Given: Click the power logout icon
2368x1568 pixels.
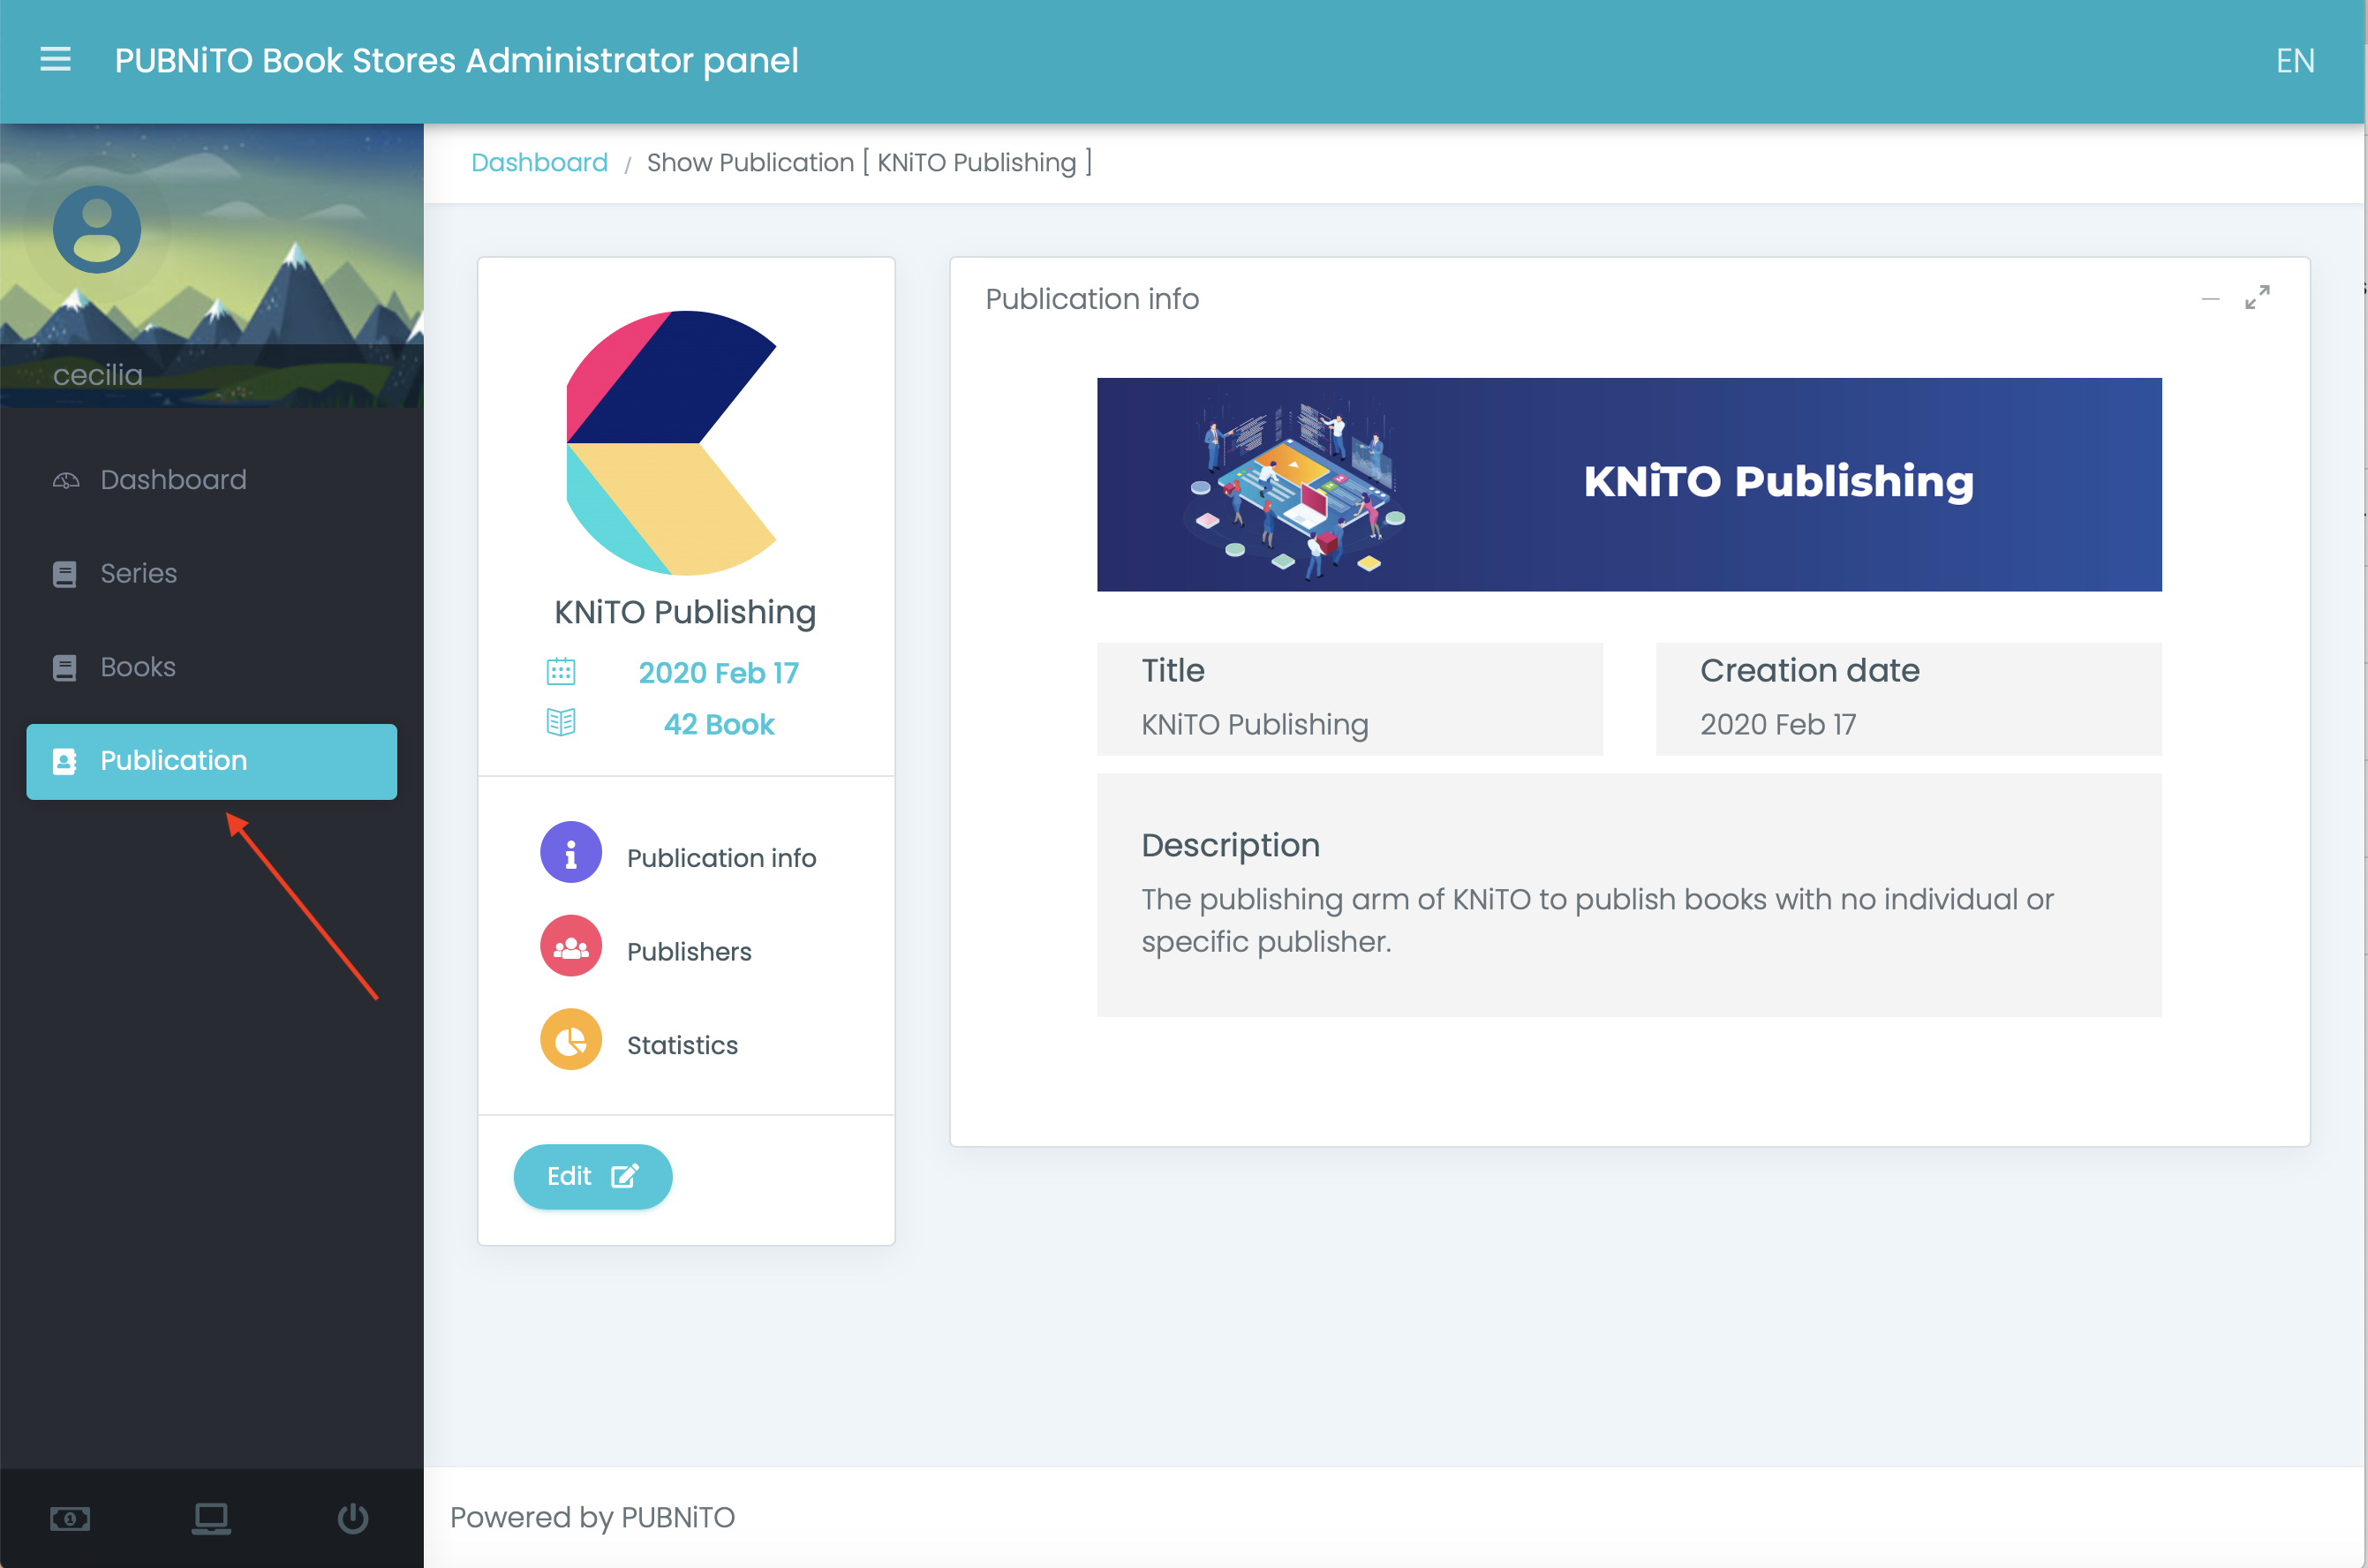Looking at the screenshot, I should pos(353,1519).
